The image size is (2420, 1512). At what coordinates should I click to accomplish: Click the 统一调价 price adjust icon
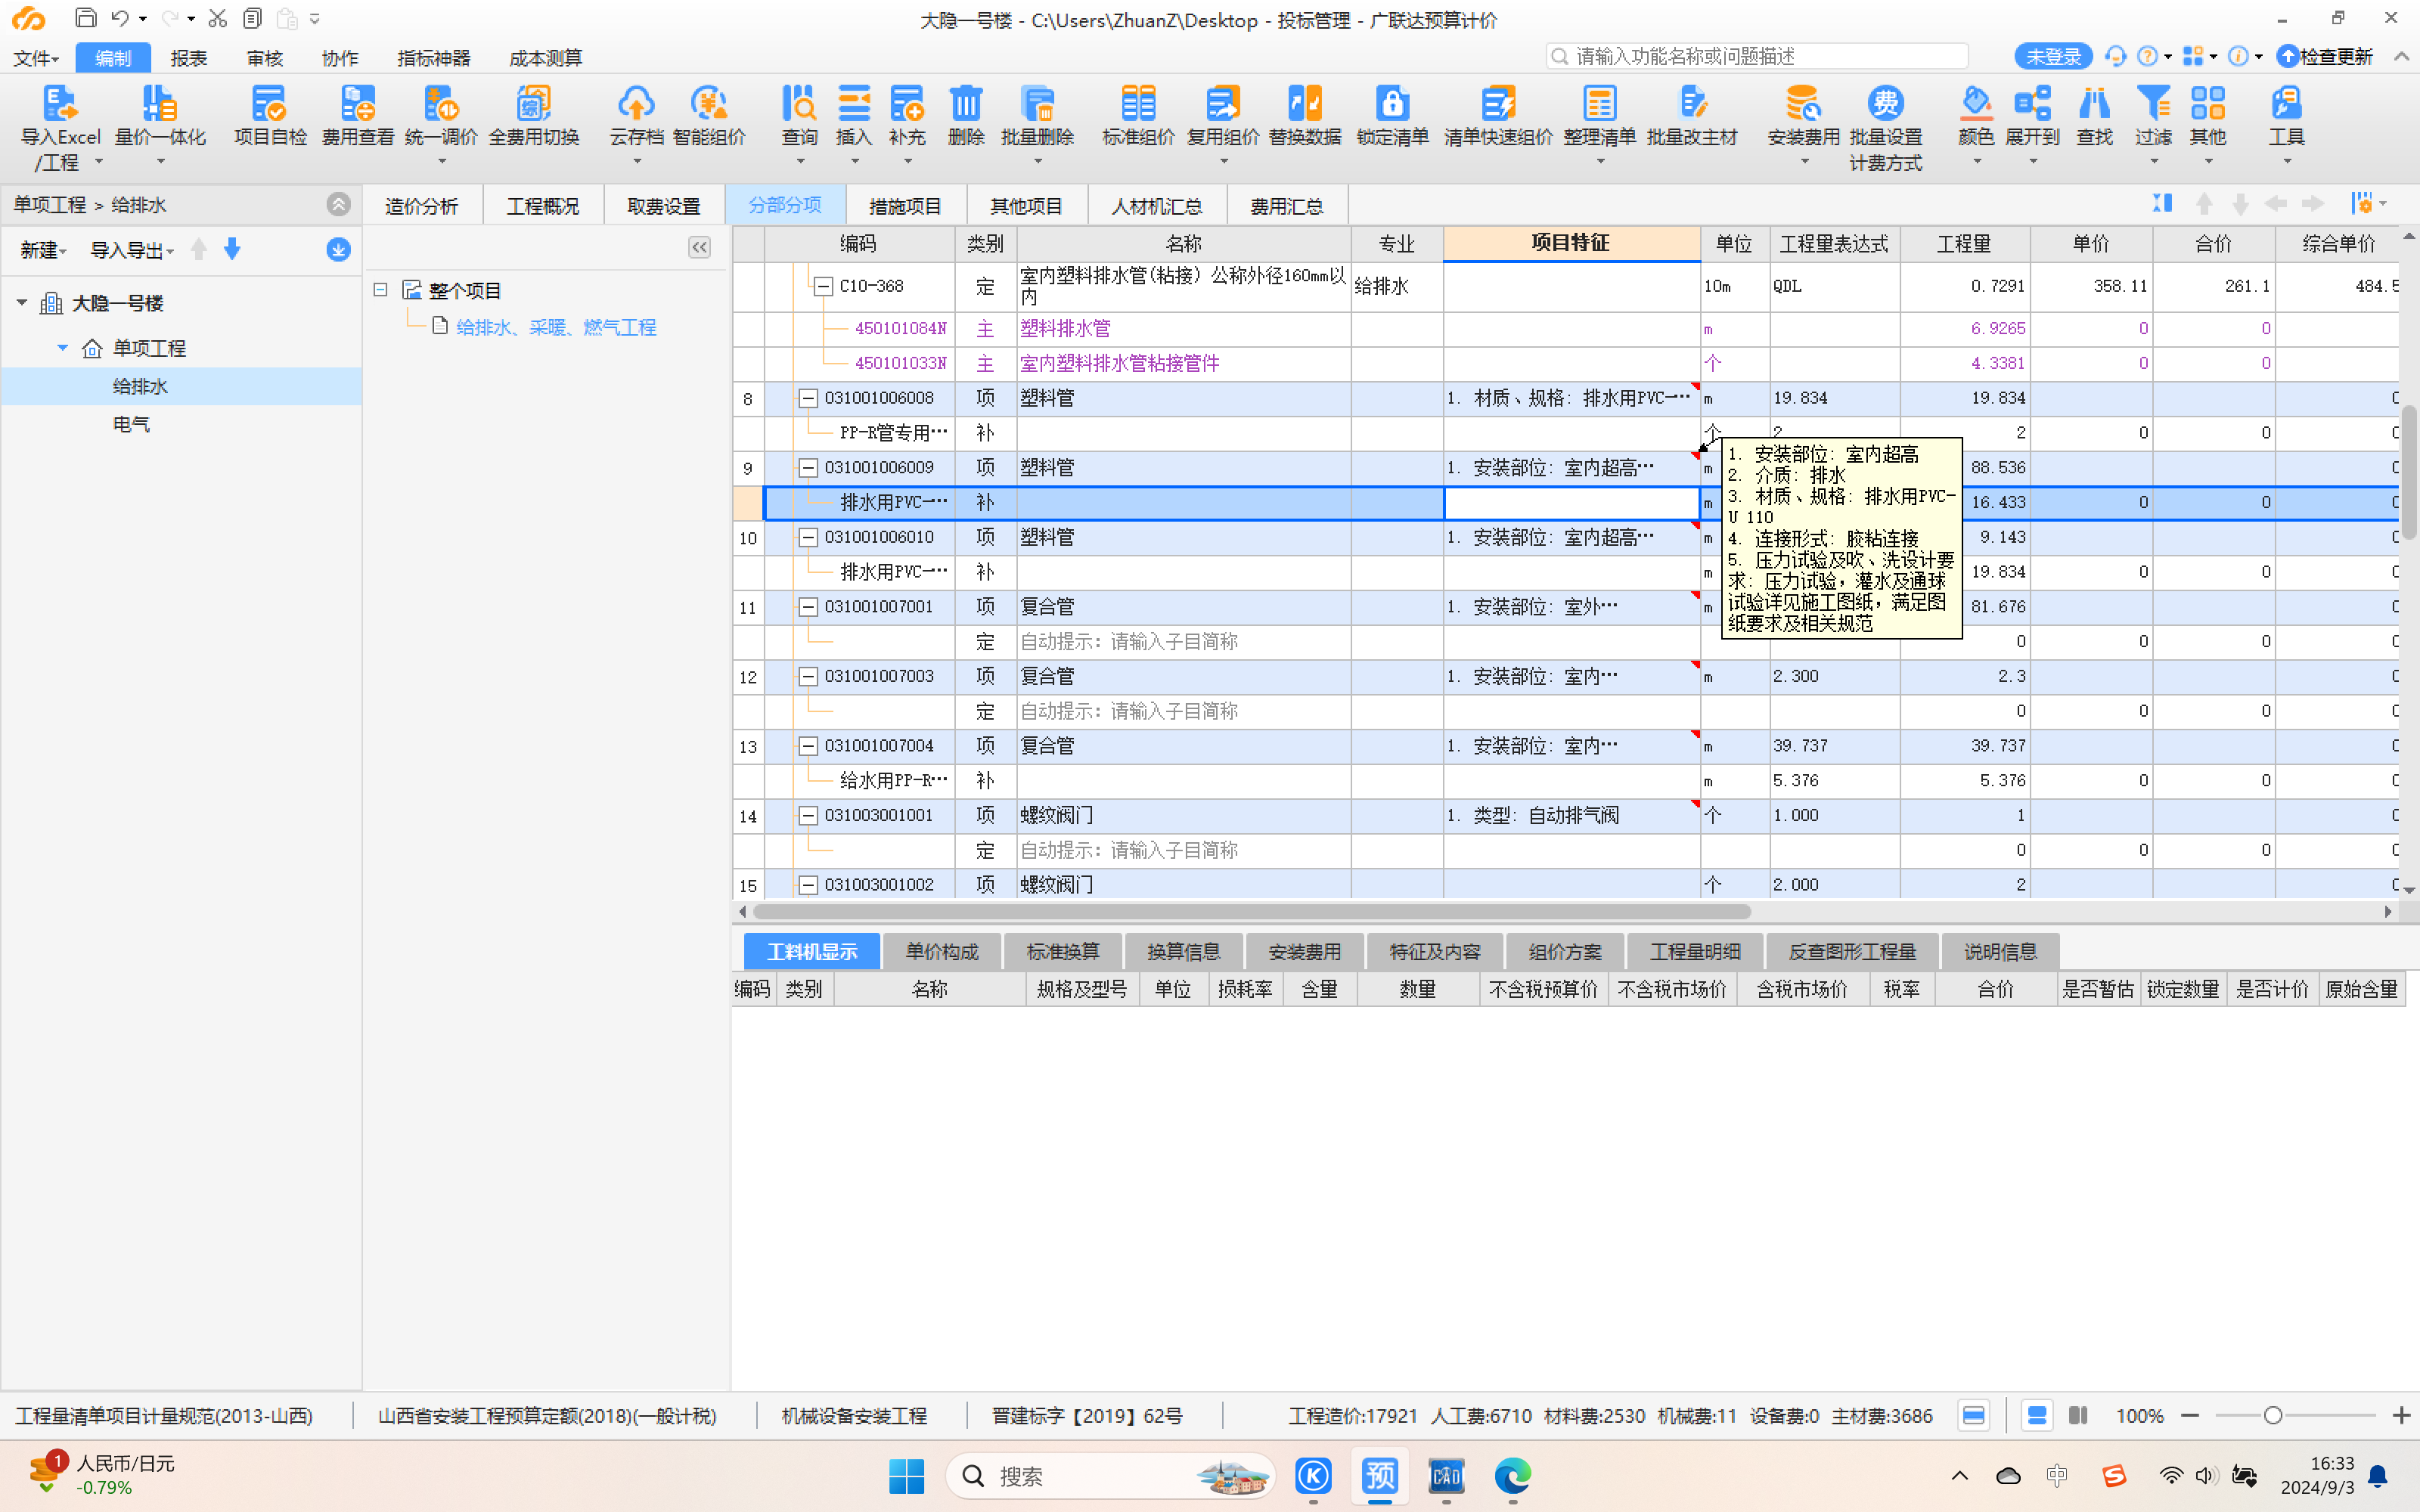[441, 104]
